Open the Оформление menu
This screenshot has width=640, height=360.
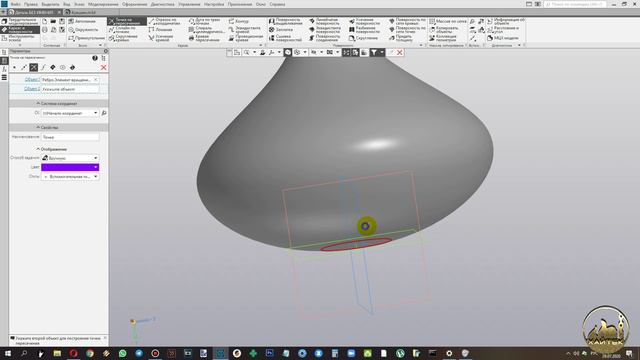click(134, 4)
